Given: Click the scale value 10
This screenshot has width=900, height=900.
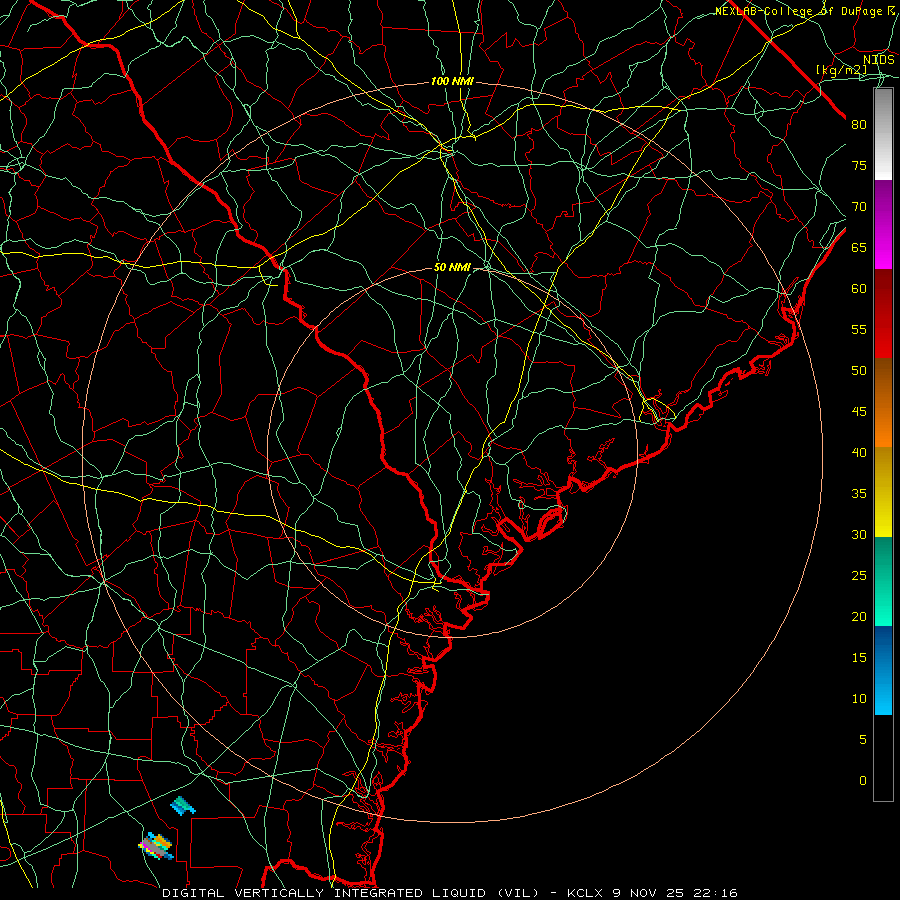Looking at the screenshot, I should [859, 699].
